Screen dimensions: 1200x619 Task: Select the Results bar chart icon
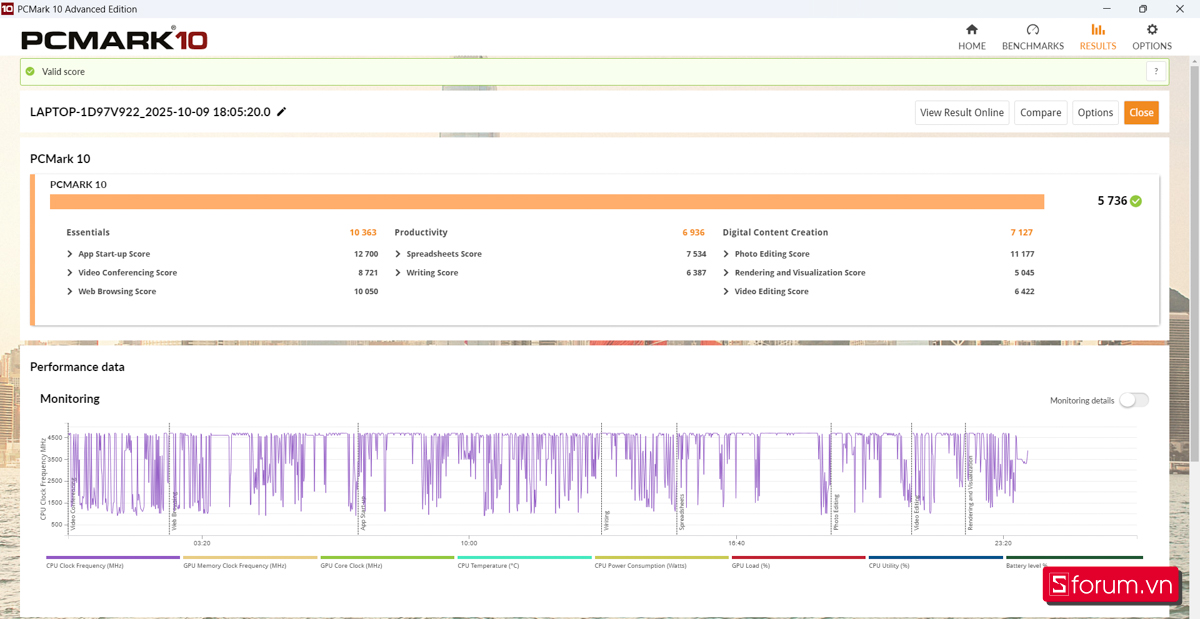[x=1097, y=30]
